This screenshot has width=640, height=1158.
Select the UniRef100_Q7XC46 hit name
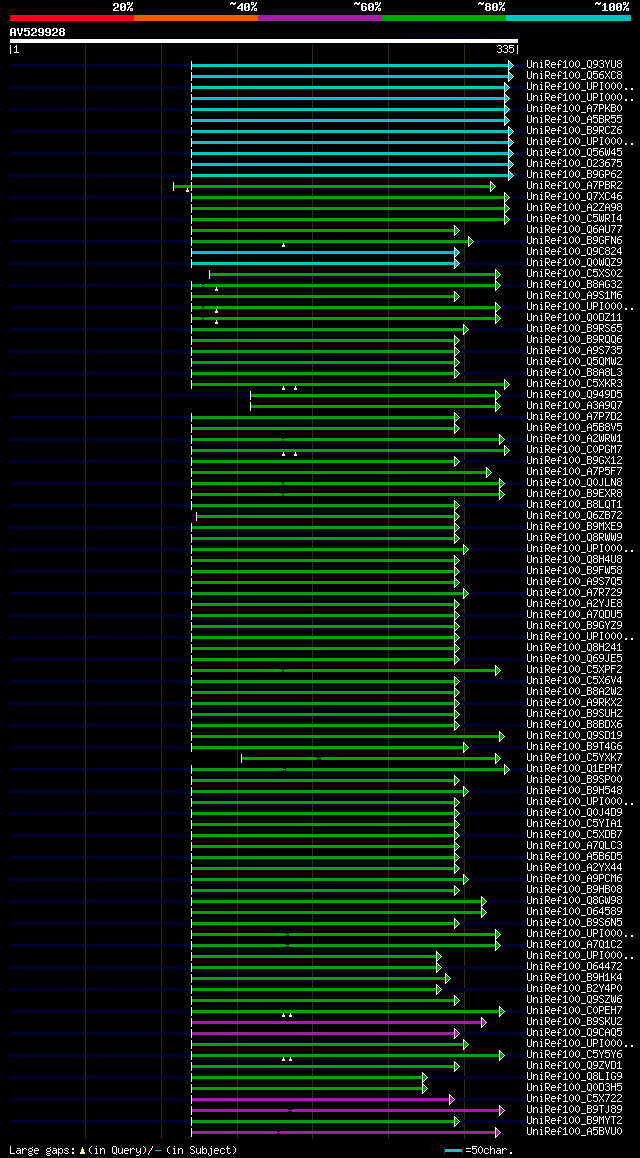click(574, 196)
